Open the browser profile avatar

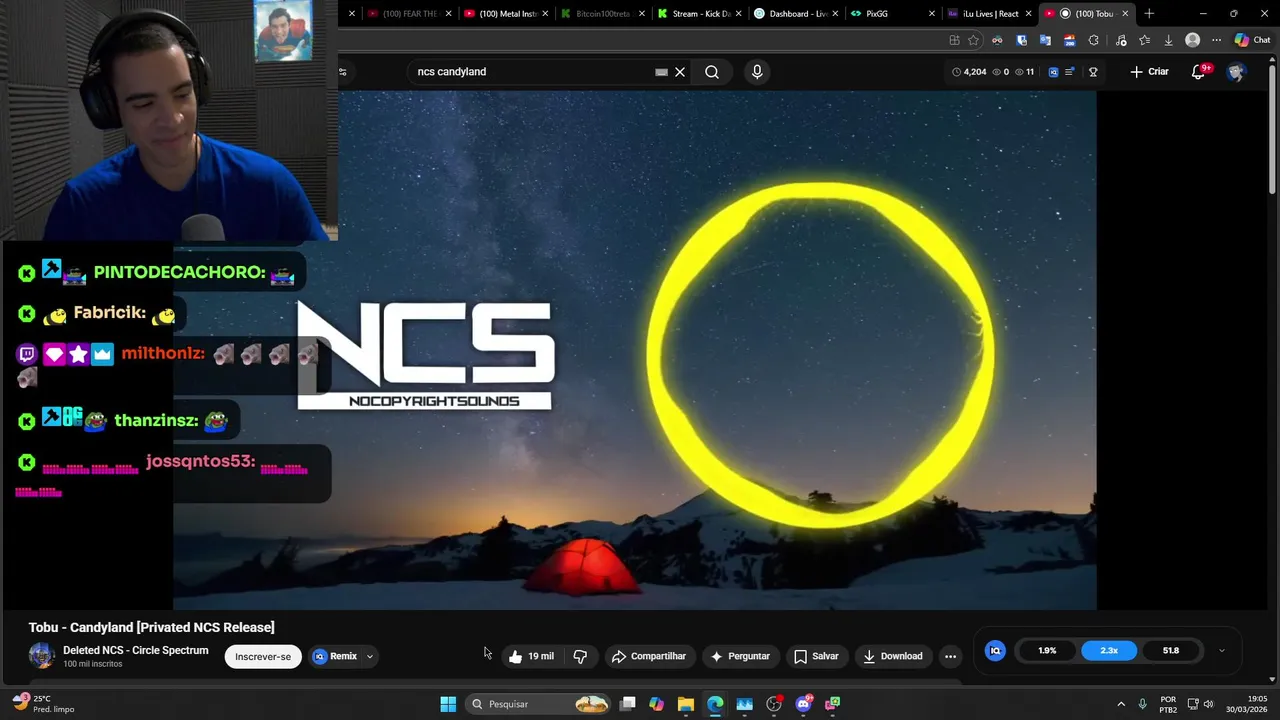[1192, 40]
